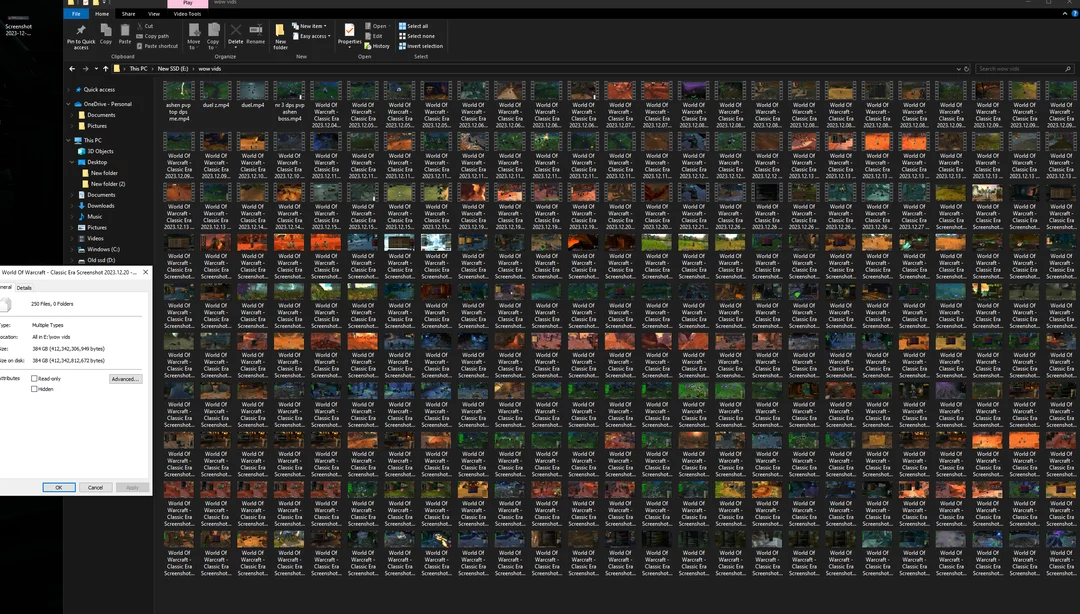1080x614 pixels.
Task: Enable the Read-only checkbox
Action: coord(34,379)
